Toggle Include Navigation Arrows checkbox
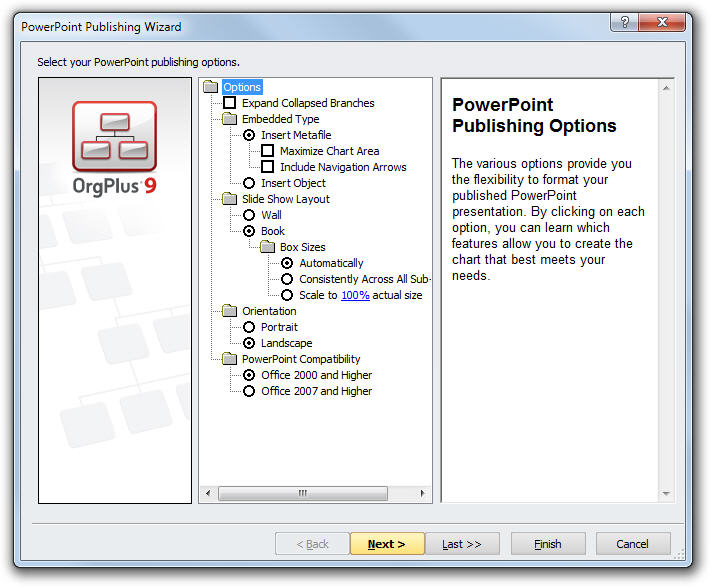The height and width of the screenshot is (587, 711). [268, 167]
